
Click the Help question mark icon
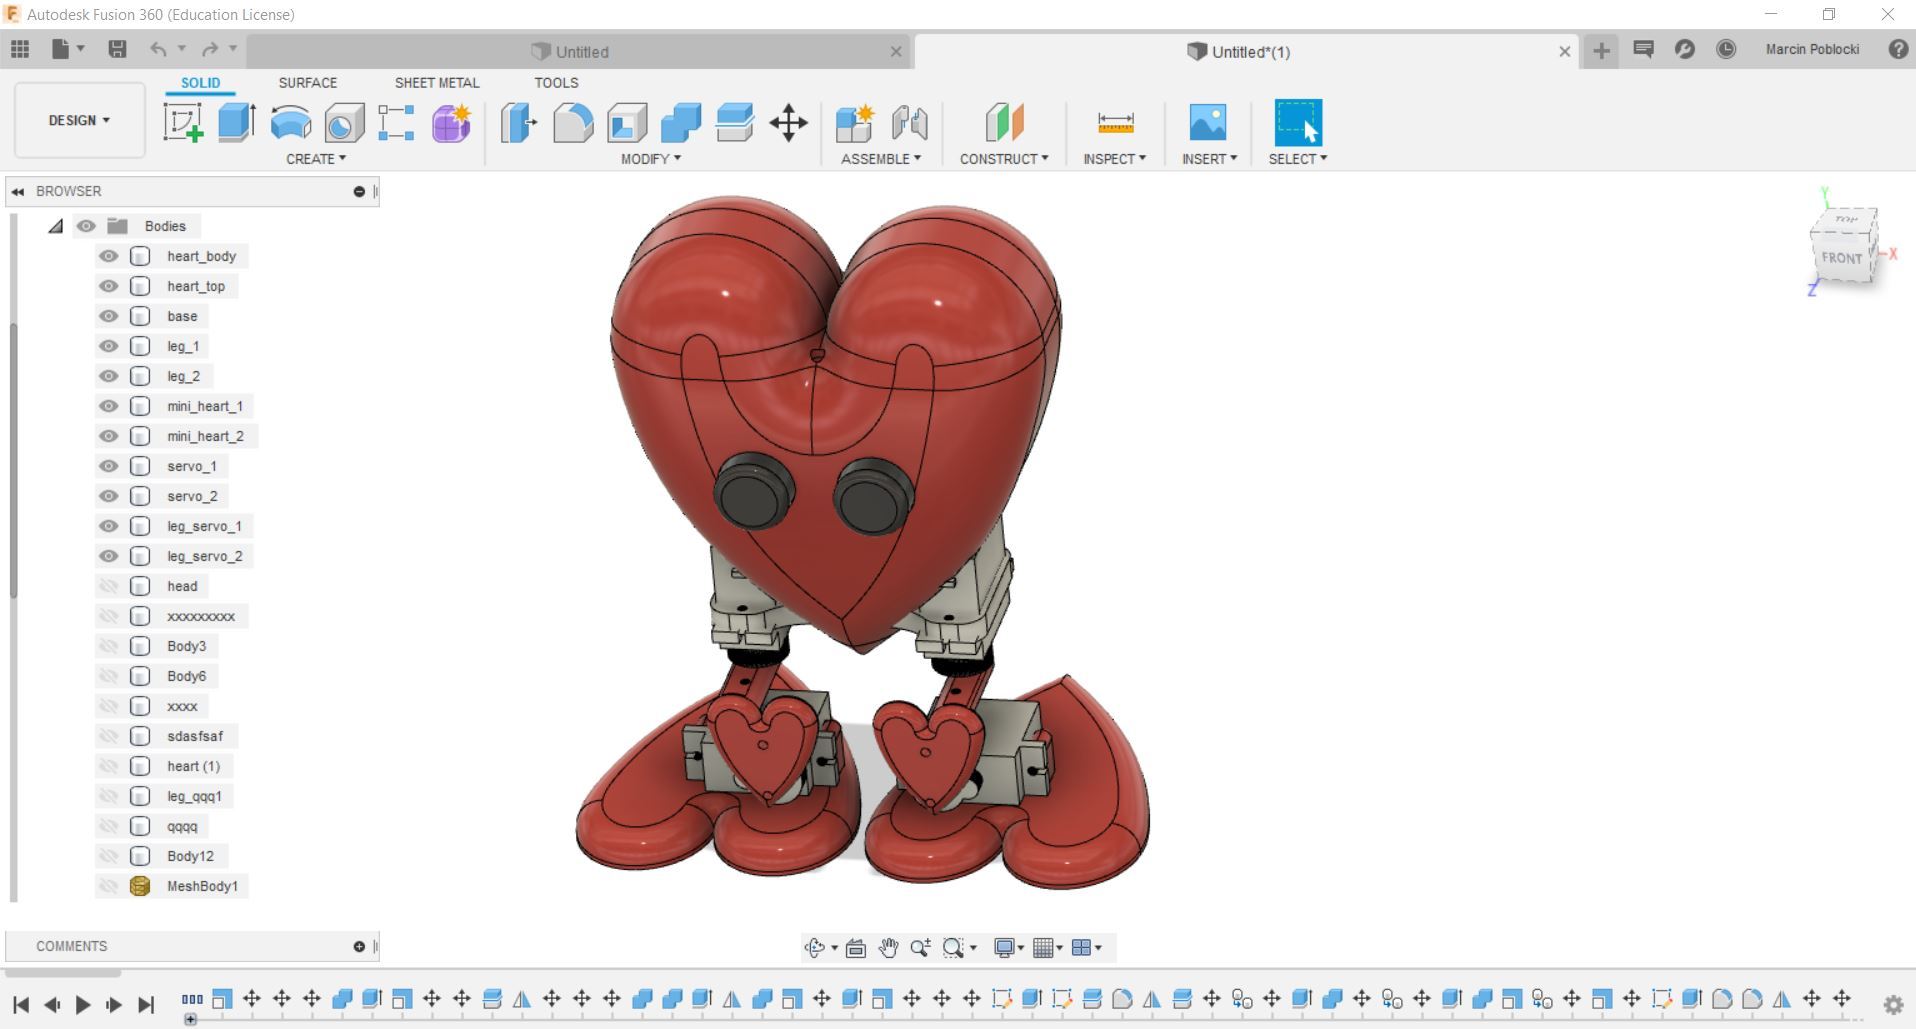1898,49
